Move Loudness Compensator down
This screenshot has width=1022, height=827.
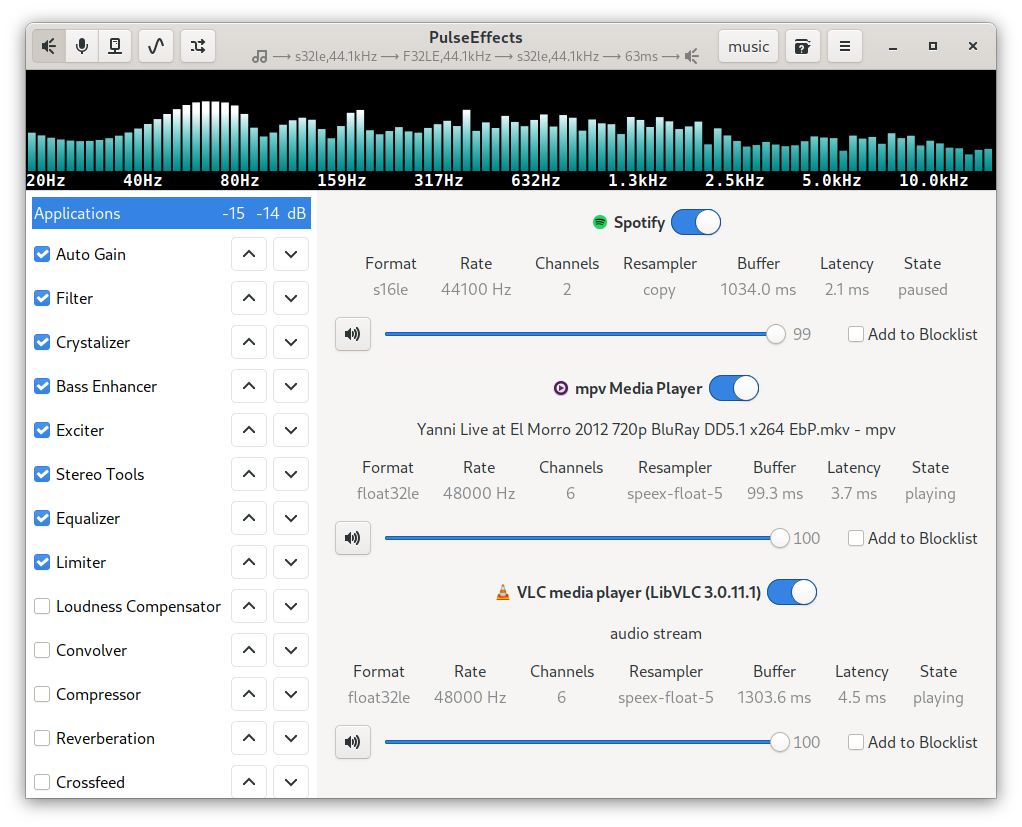[291, 606]
